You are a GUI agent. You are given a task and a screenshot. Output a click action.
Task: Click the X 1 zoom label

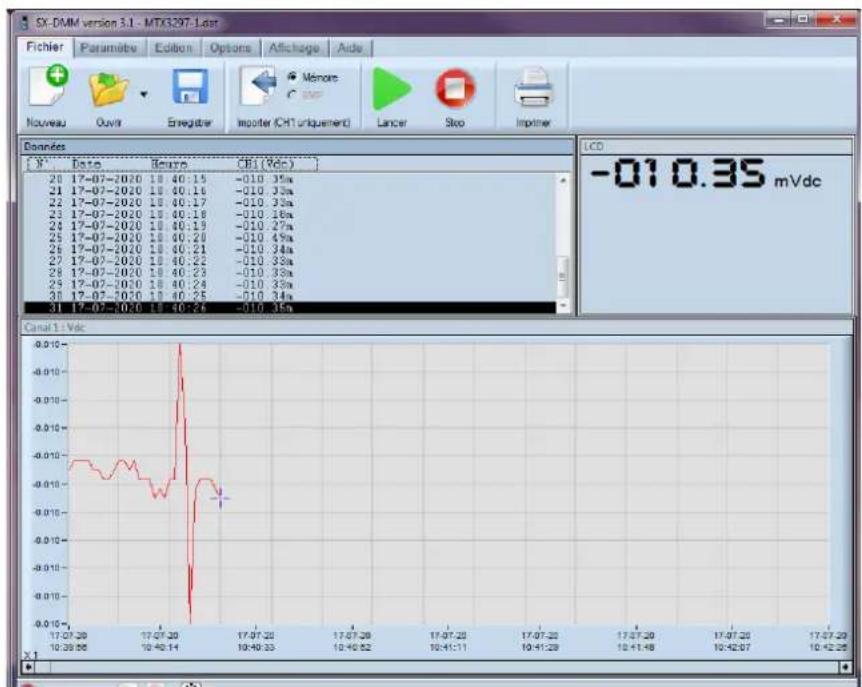point(31,655)
